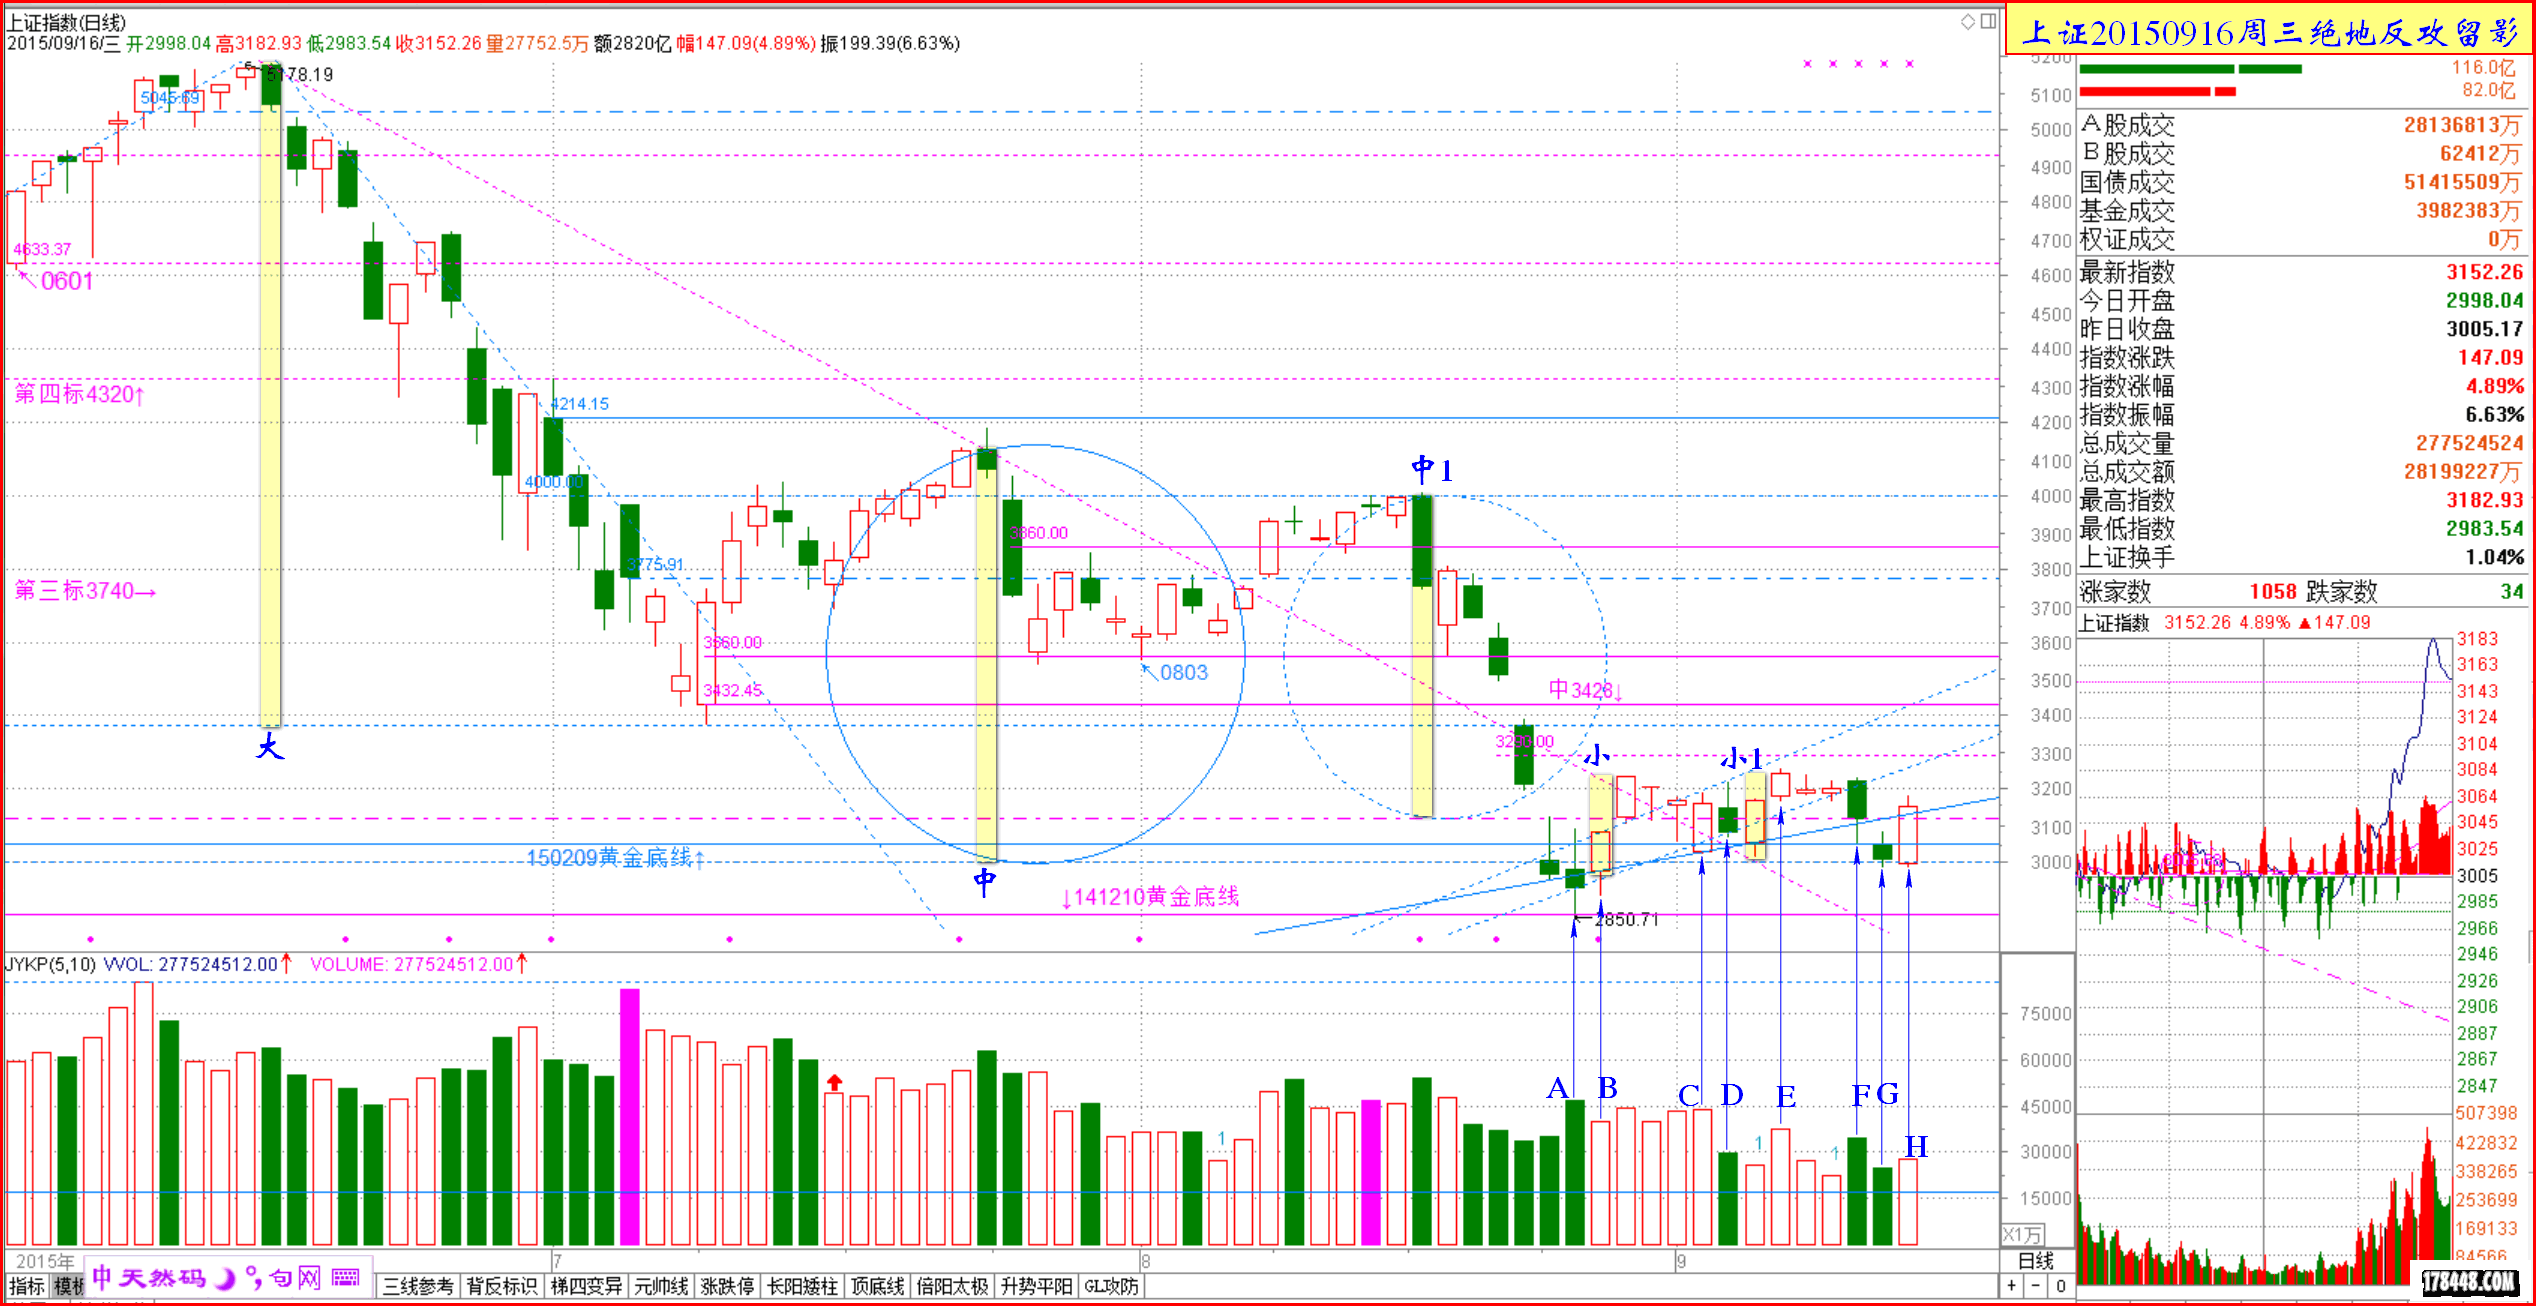Click the 5178.19 peak price label
Image resolution: width=2536 pixels, height=1306 pixels.
[x=299, y=74]
